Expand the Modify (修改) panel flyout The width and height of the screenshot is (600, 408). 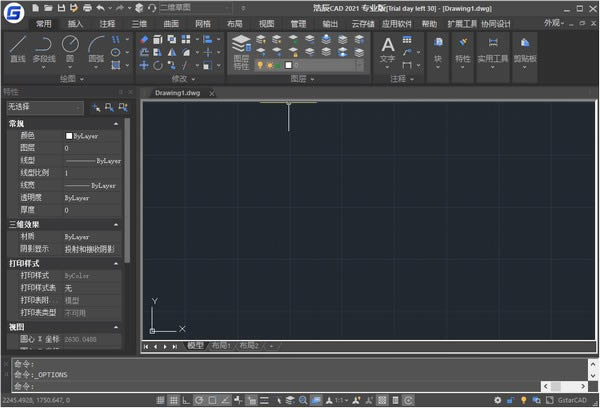pos(183,79)
